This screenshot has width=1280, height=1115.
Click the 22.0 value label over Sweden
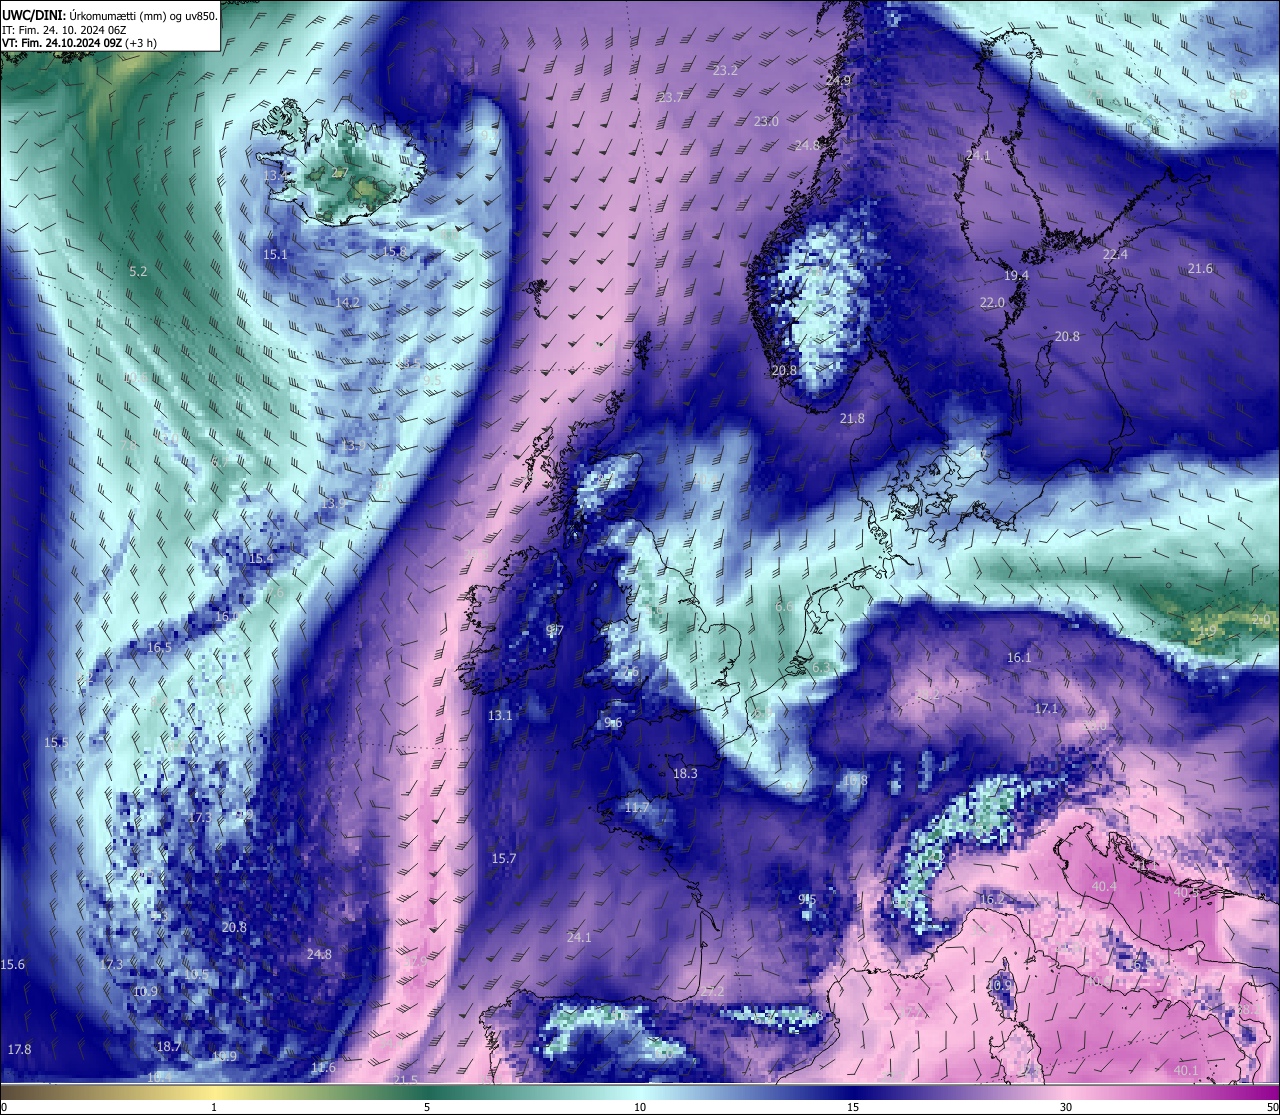click(x=992, y=302)
